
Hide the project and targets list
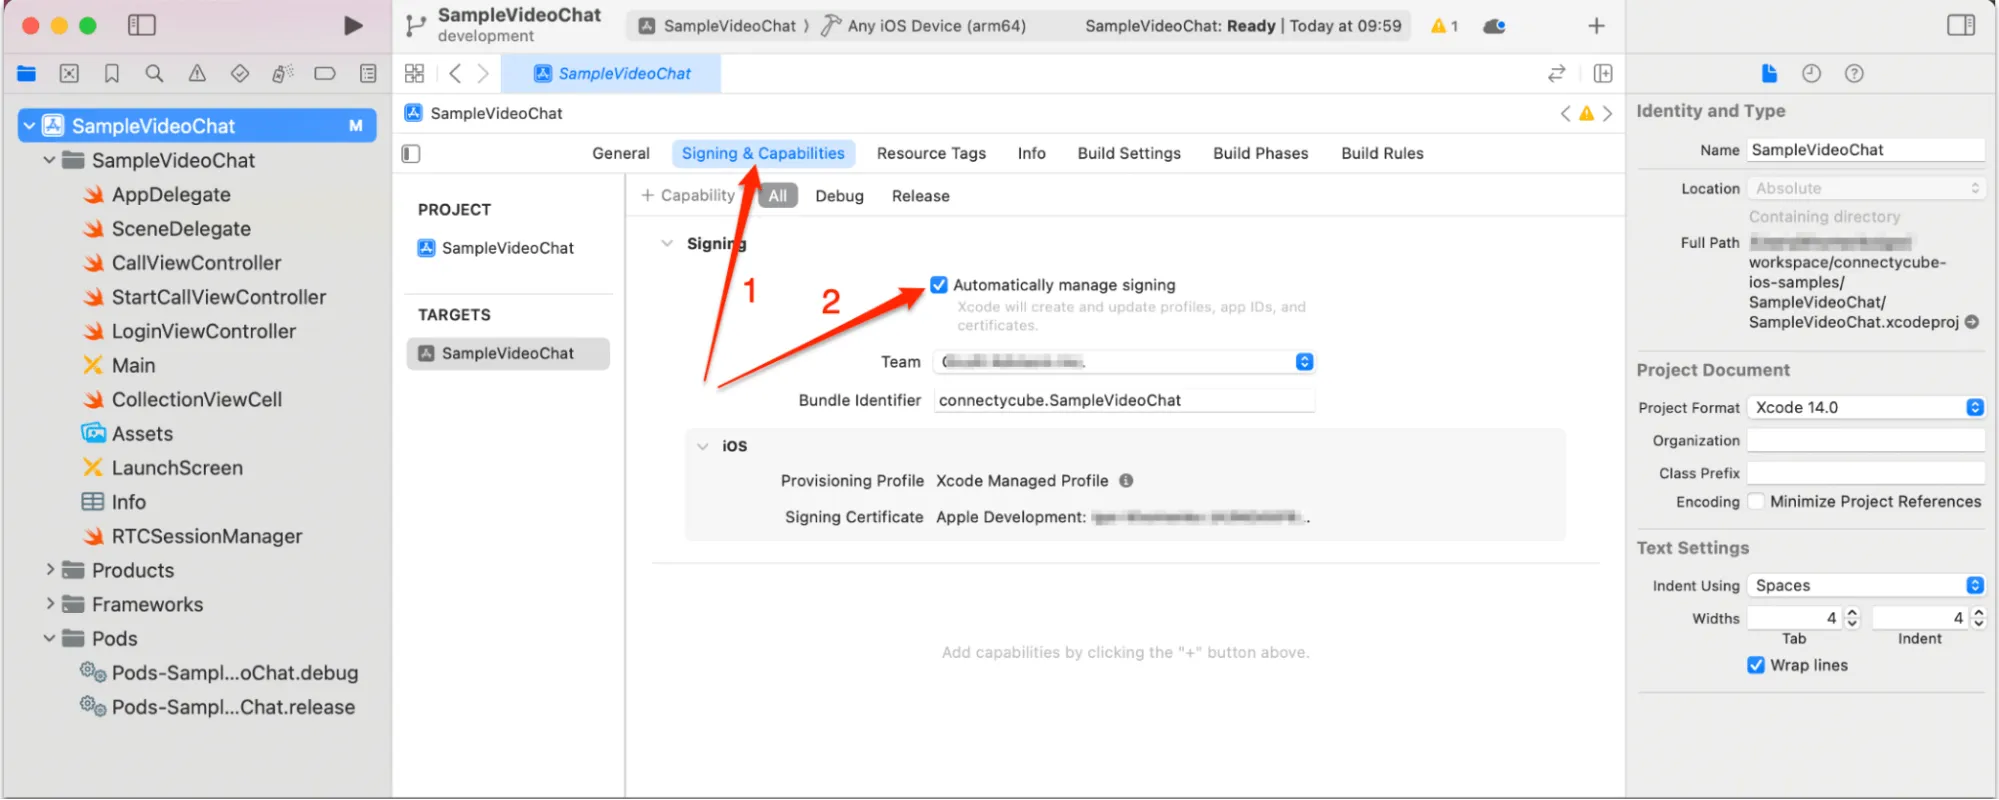411,153
